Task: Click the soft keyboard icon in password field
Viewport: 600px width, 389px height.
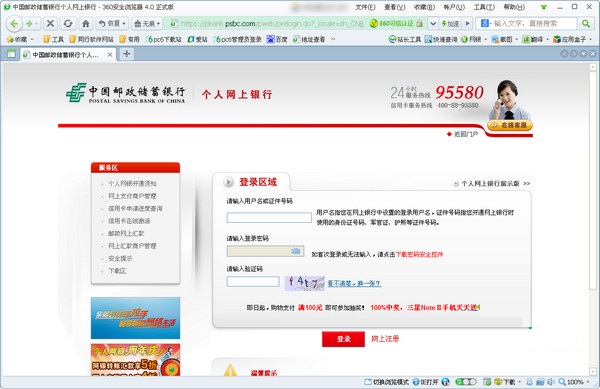Action: coord(295,251)
